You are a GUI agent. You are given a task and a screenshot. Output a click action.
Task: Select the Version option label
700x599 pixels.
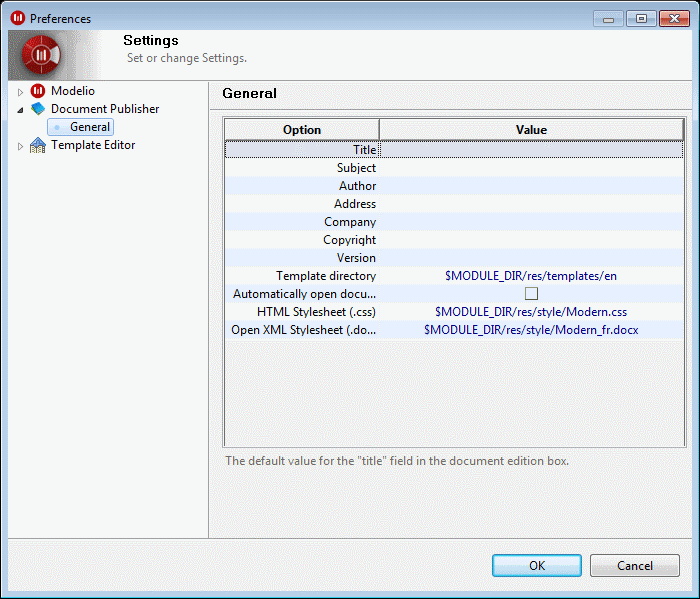[x=356, y=258]
